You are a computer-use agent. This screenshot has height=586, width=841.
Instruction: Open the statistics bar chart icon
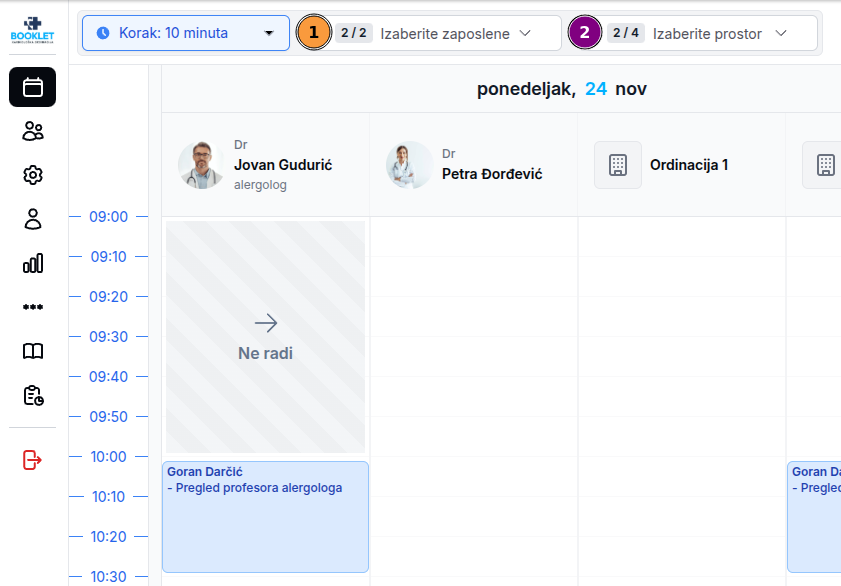[33, 263]
